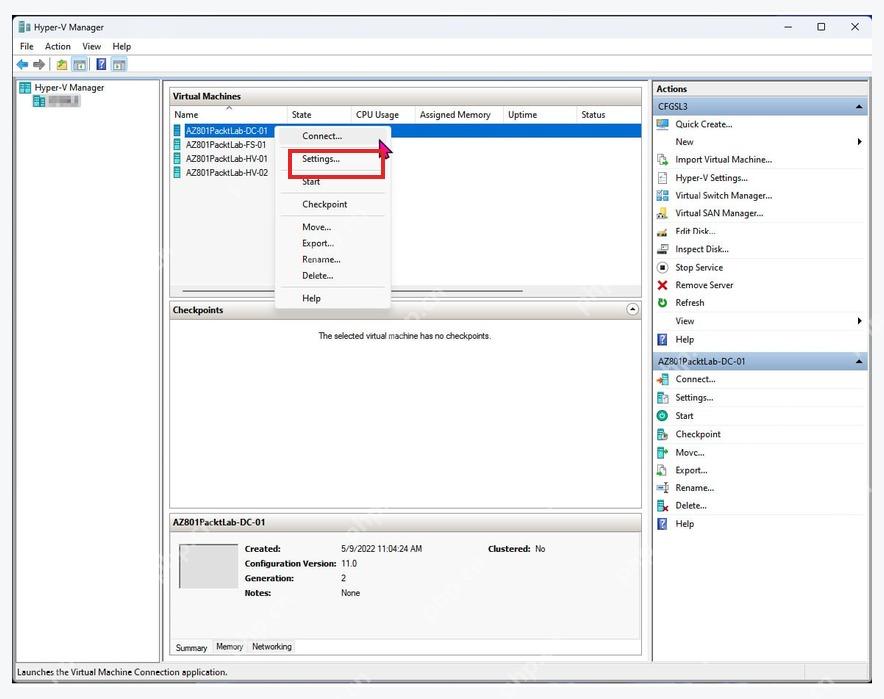Image resolution: width=884 pixels, height=699 pixels.
Task: Sort by the CPU Usage column header
Action: pyautogui.click(x=383, y=114)
